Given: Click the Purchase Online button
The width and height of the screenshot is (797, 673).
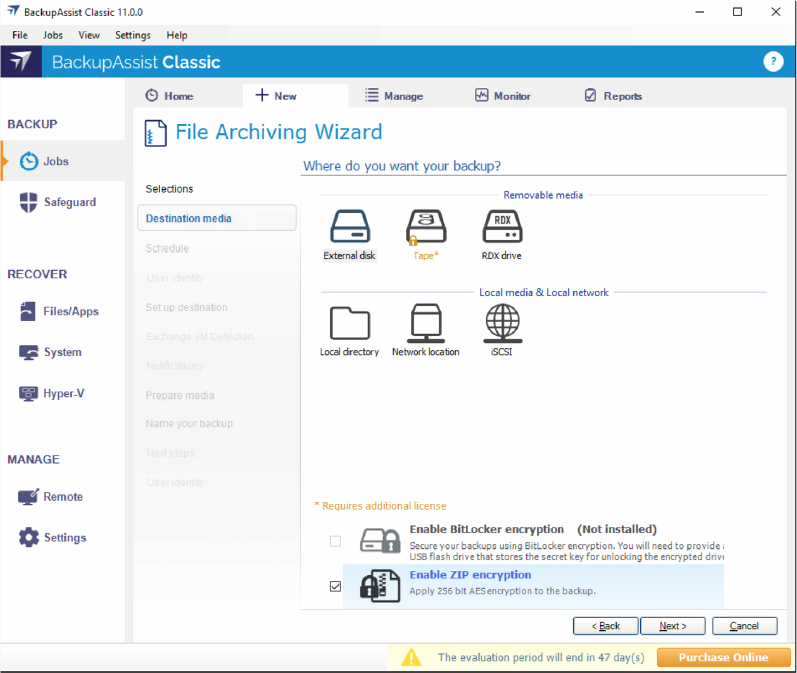Looking at the screenshot, I should click(x=723, y=657).
